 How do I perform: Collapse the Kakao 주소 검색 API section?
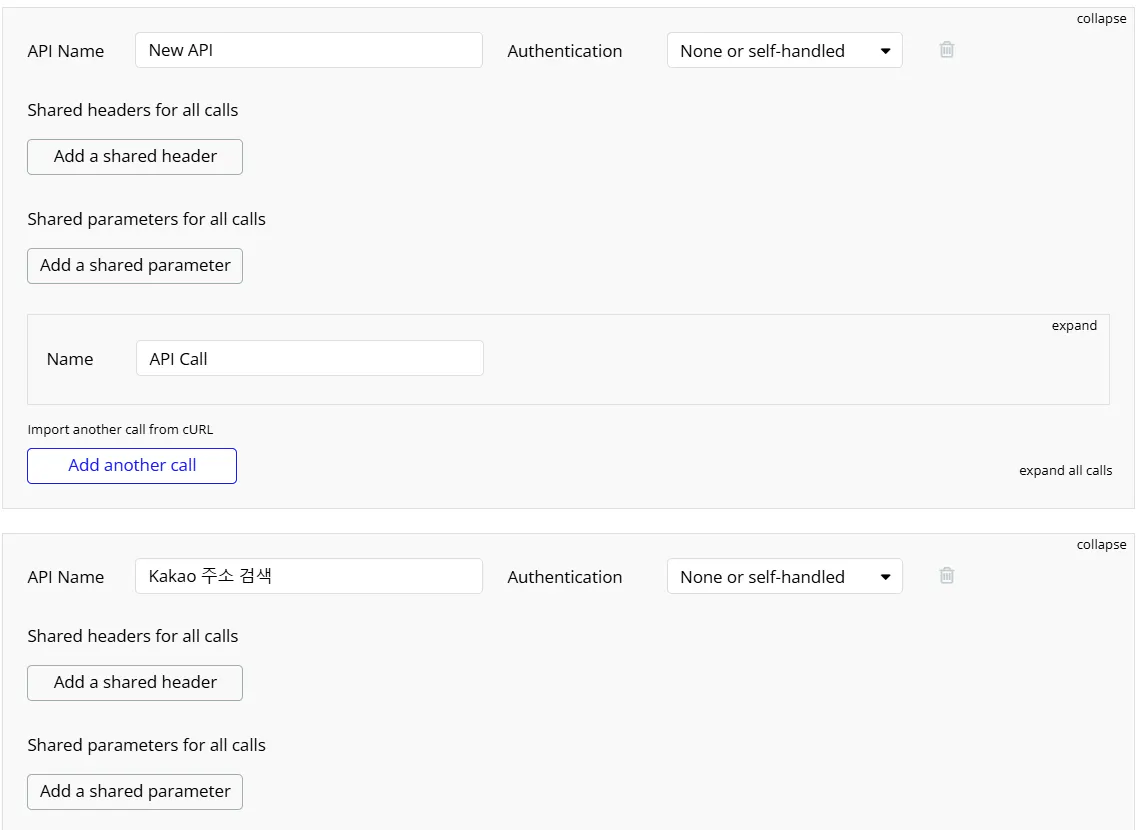[x=1101, y=545]
